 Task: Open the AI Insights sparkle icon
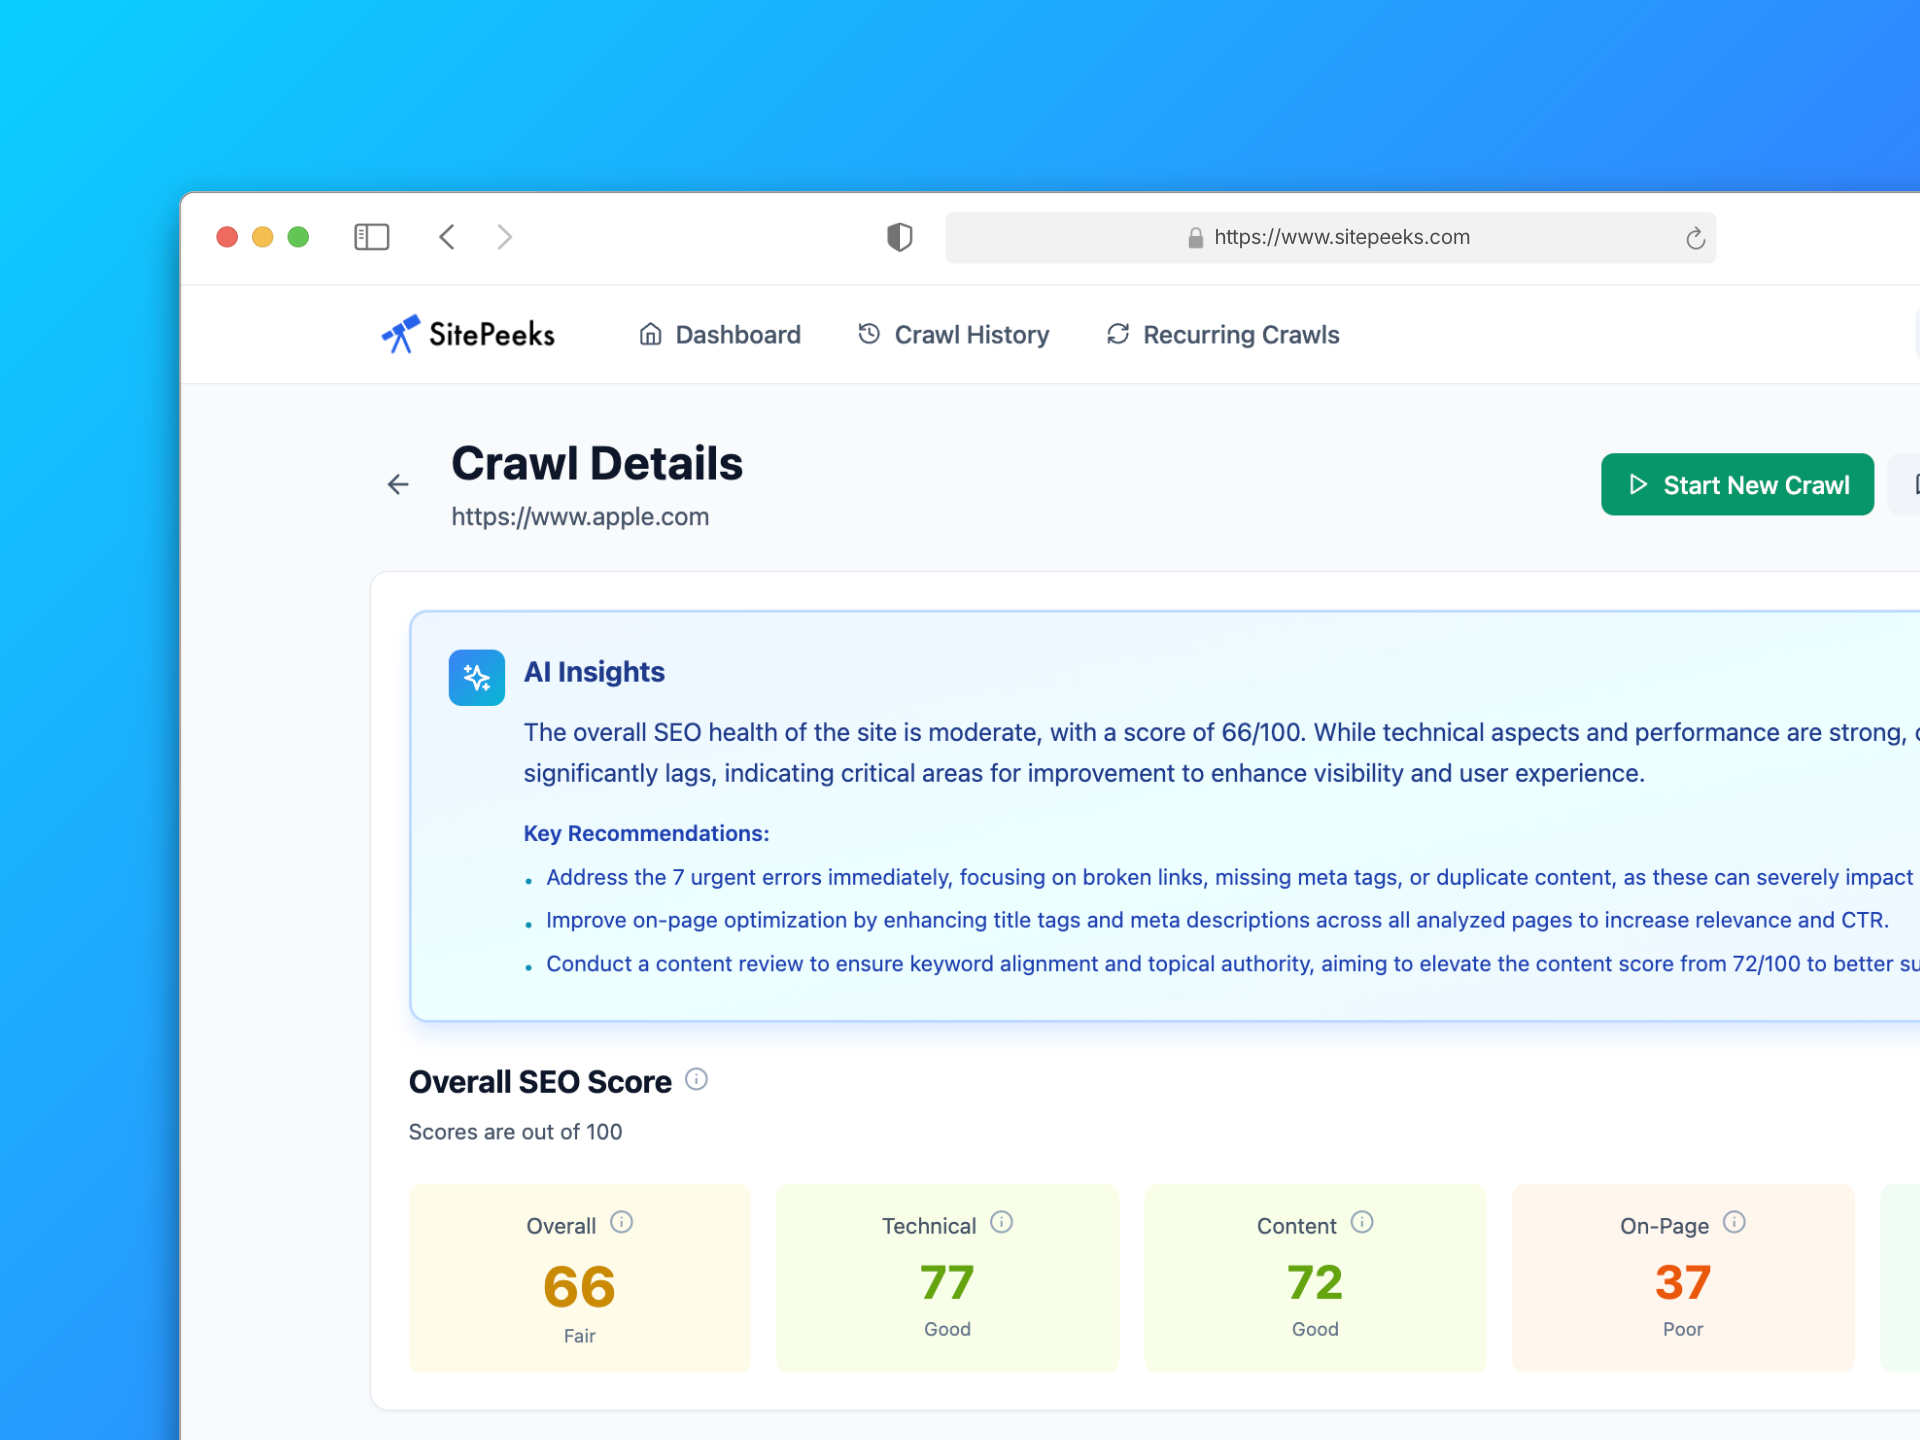pos(477,677)
